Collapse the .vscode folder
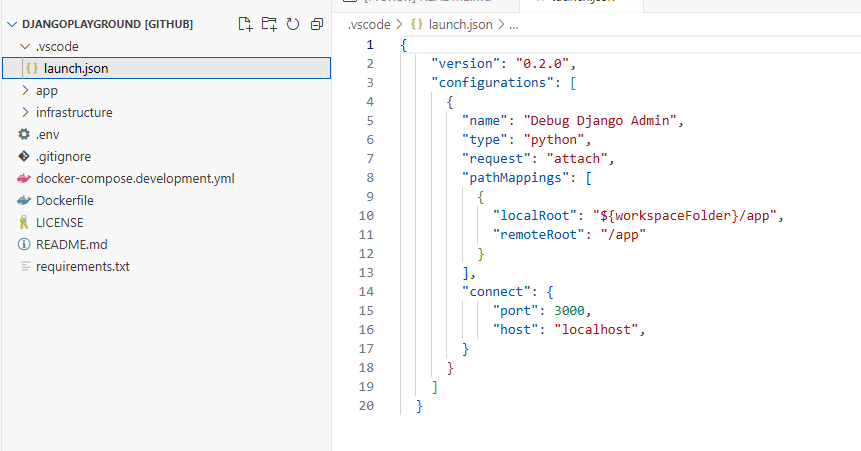The image size is (861, 451). pyautogui.click(x=25, y=46)
